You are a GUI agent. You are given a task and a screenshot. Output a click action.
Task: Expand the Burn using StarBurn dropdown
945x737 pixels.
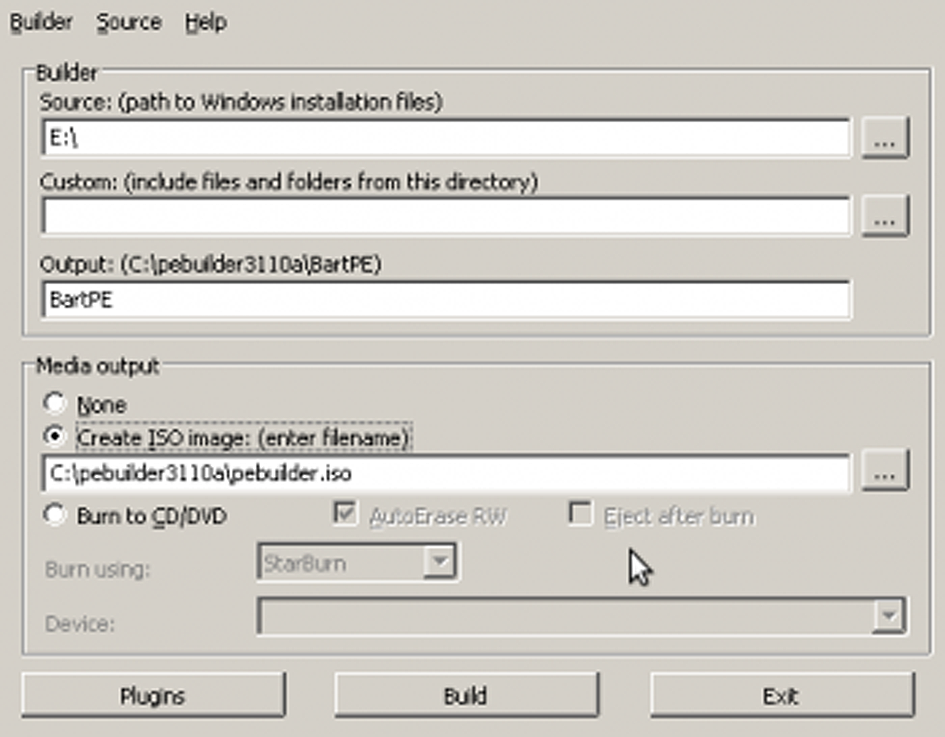pyautogui.click(x=438, y=563)
